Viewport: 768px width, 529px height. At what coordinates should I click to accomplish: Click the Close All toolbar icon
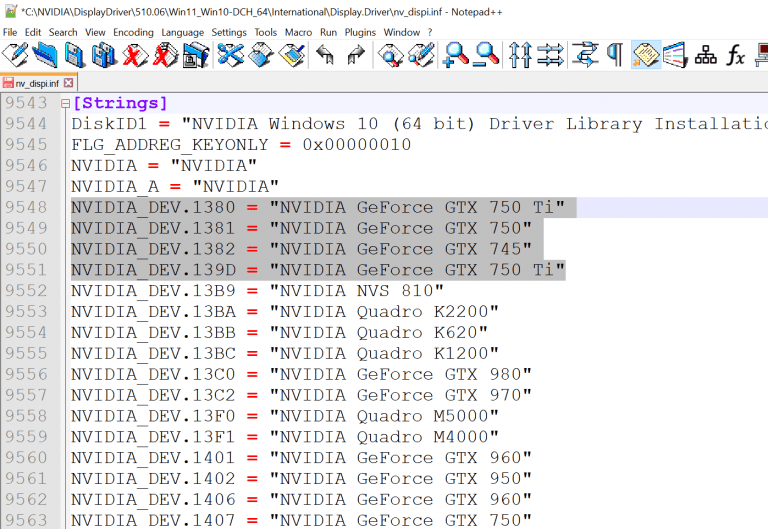(x=166, y=54)
